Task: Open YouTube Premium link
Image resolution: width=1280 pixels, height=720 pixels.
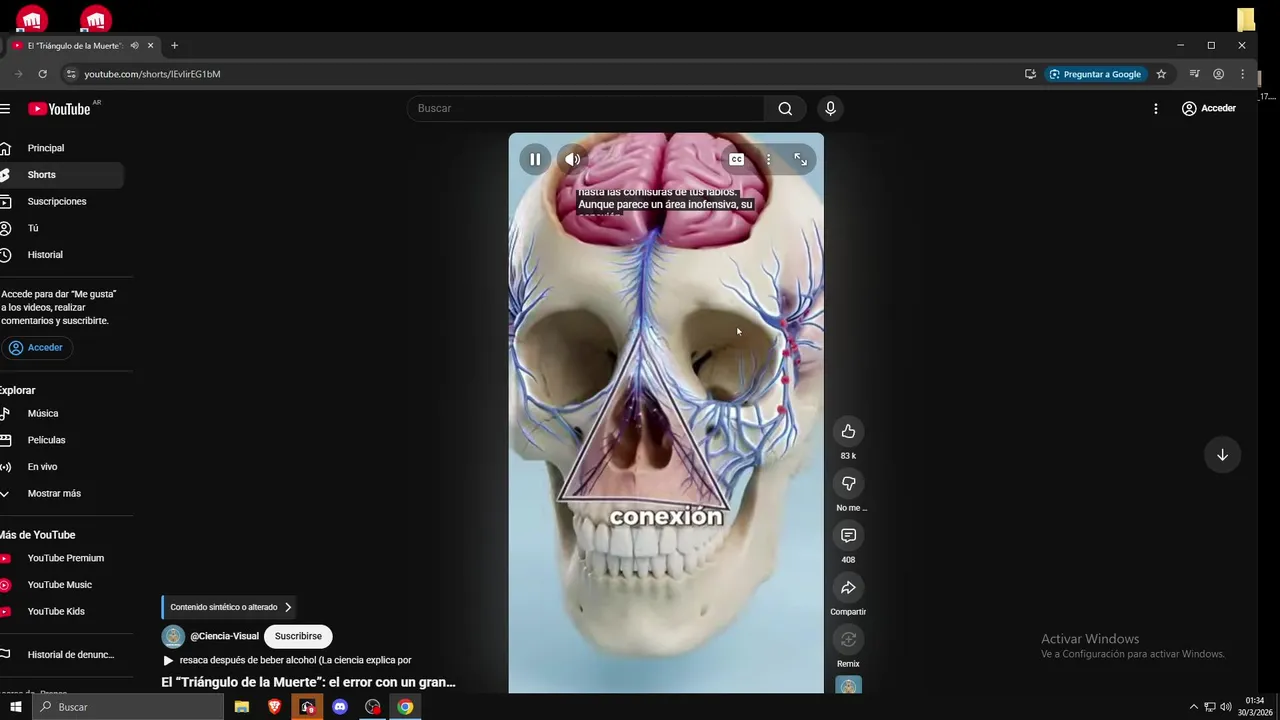Action: click(x=62, y=558)
